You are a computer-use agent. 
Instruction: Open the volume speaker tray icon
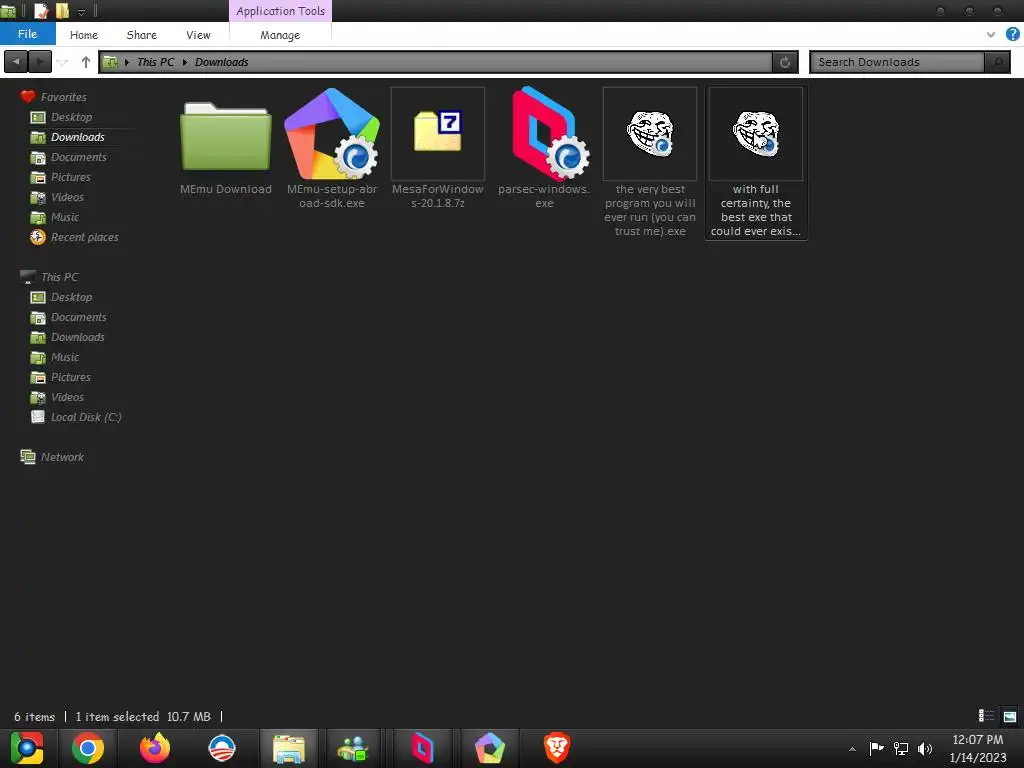pyautogui.click(x=925, y=748)
